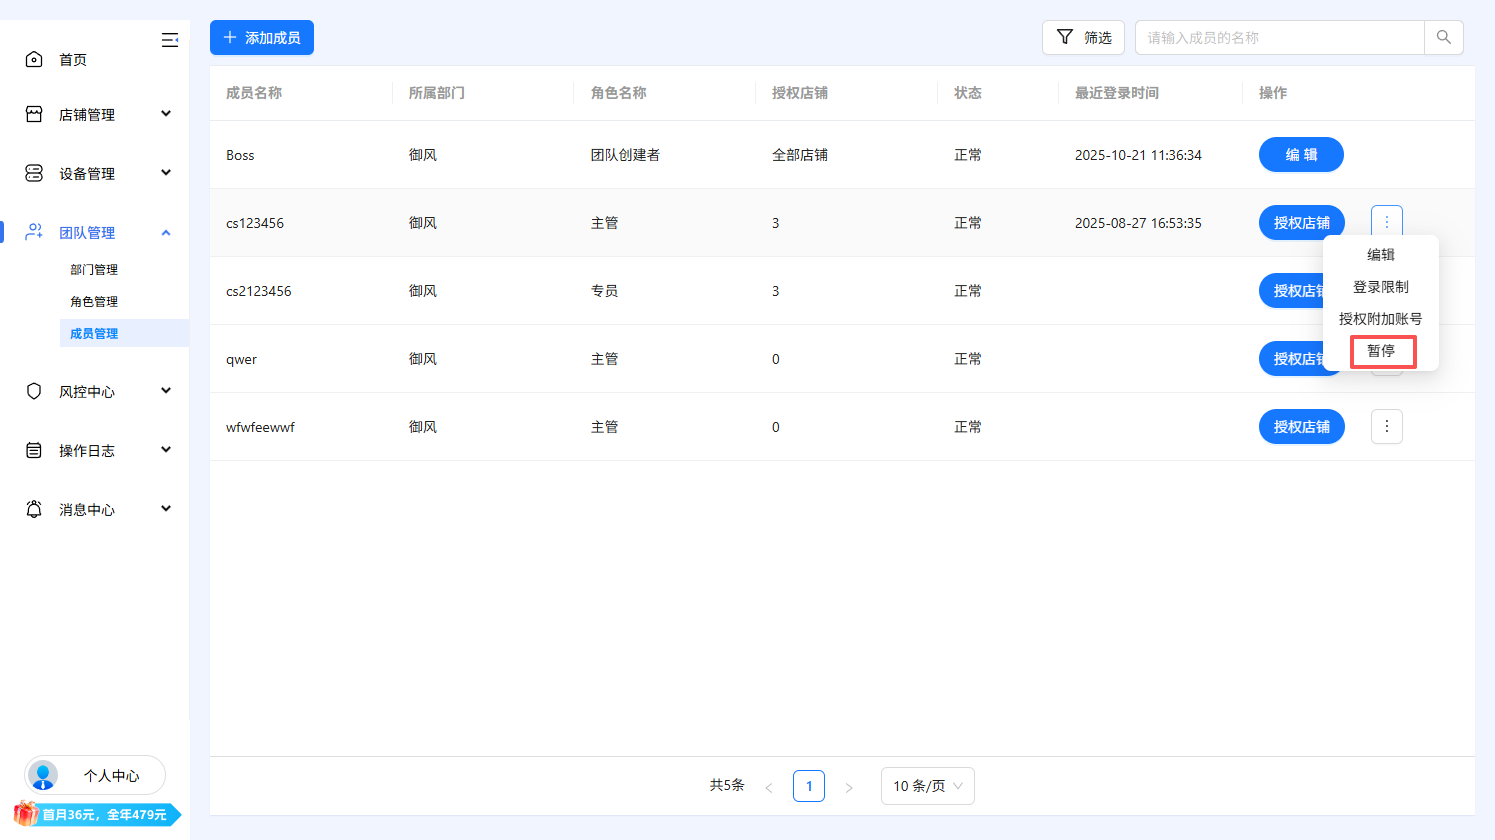Open 风控中心 via the shield icon
The width and height of the screenshot is (1495, 840).
tap(34, 391)
